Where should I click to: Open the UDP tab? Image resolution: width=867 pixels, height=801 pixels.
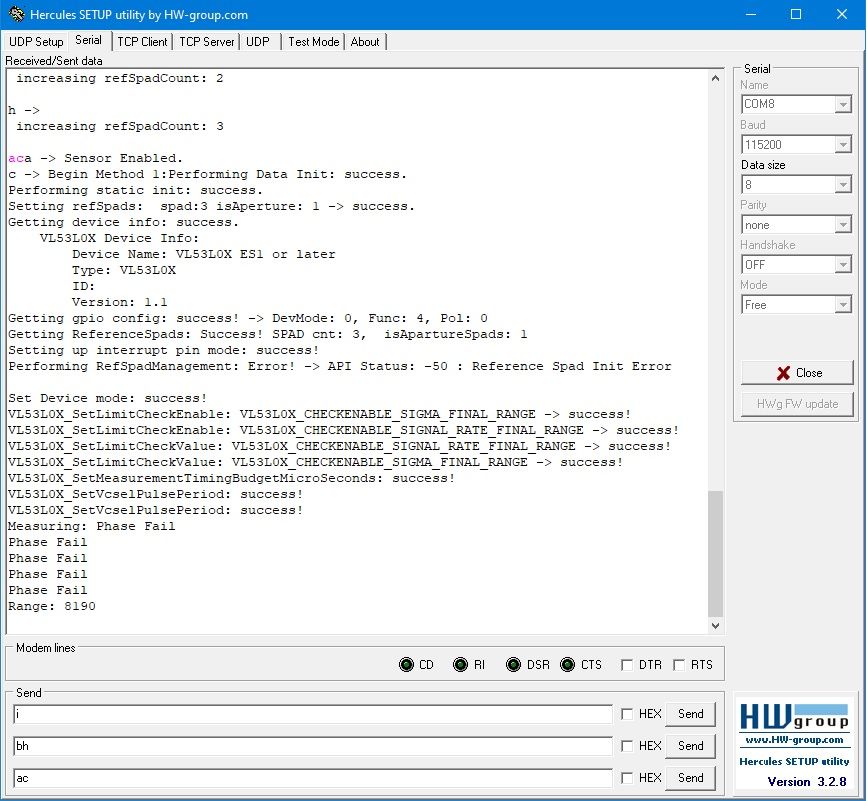pyautogui.click(x=258, y=41)
